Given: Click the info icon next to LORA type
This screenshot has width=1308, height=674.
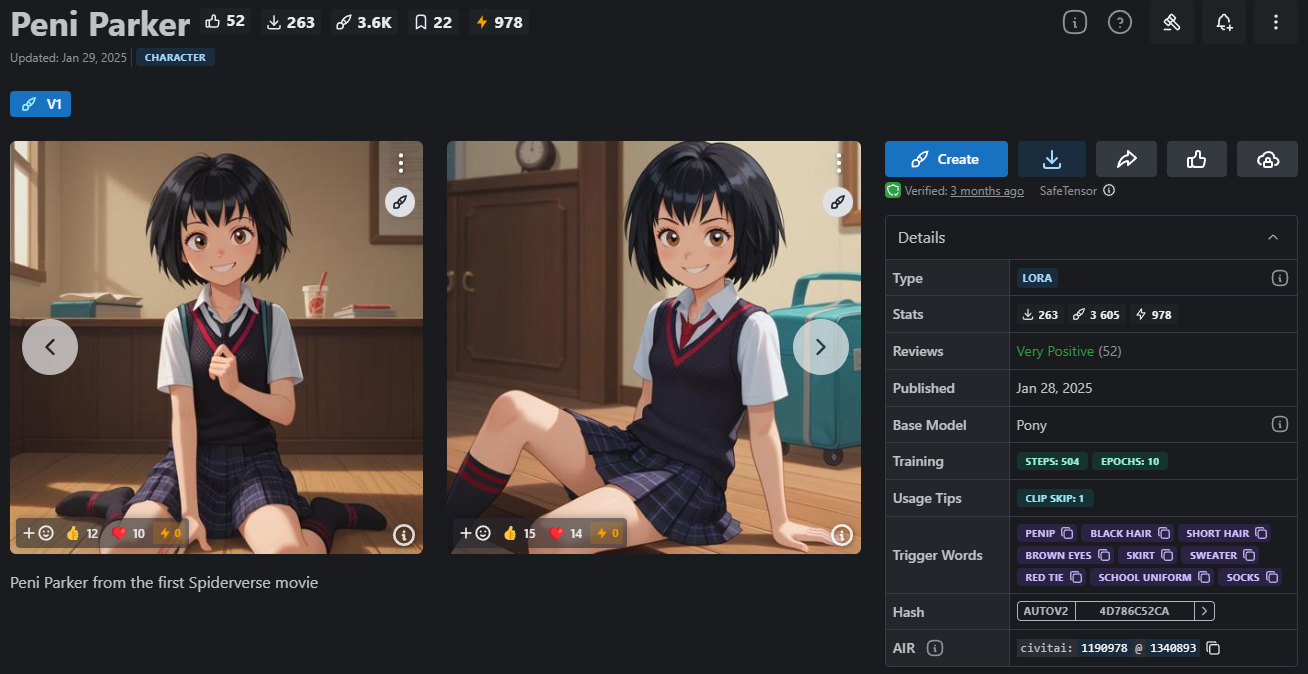Looking at the screenshot, I should click(1279, 278).
